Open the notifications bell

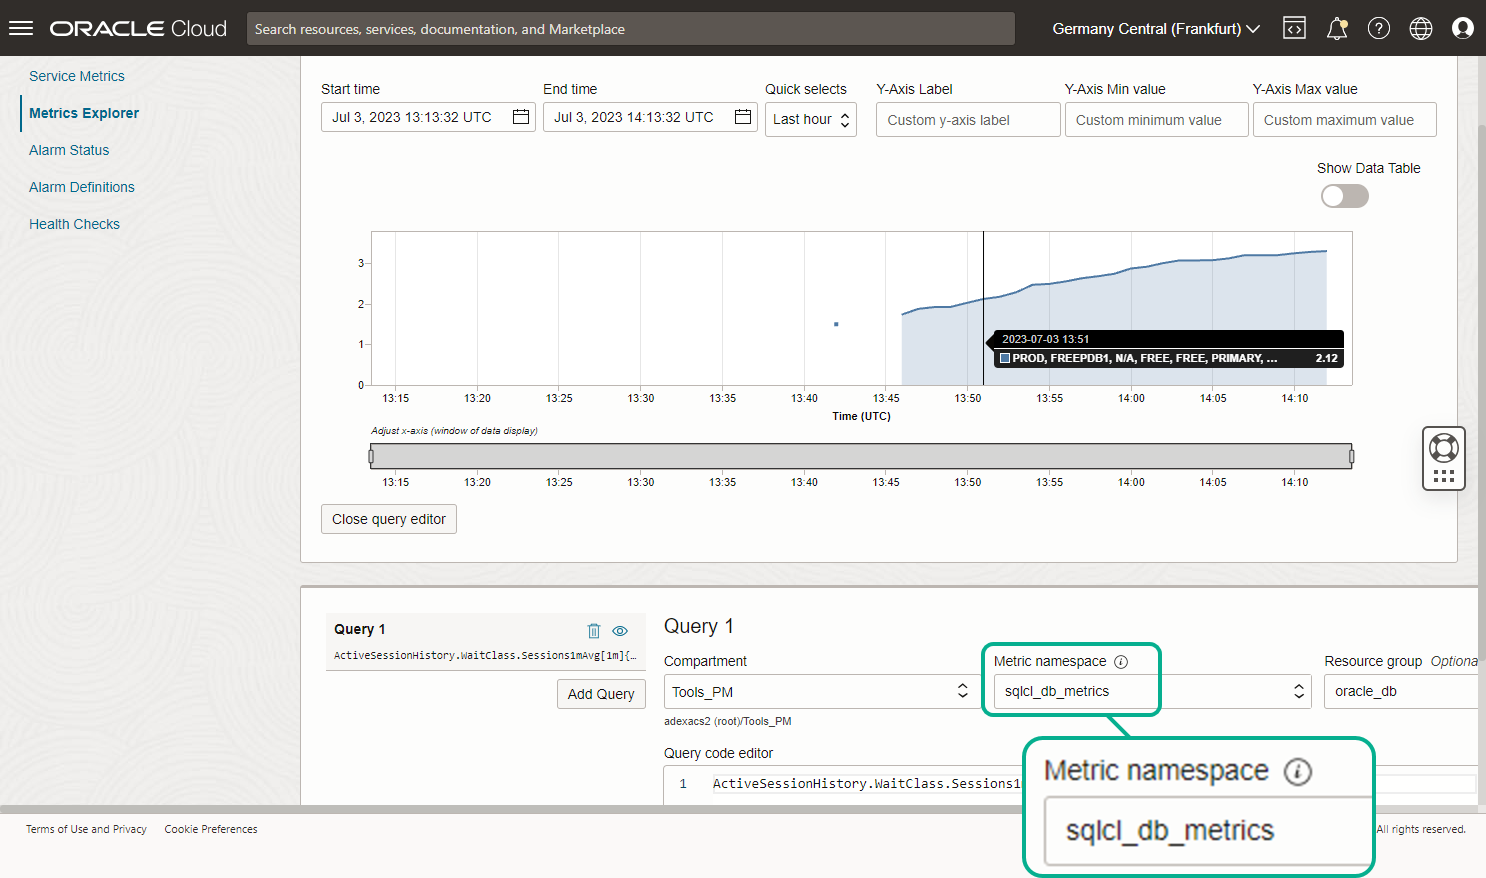point(1337,28)
